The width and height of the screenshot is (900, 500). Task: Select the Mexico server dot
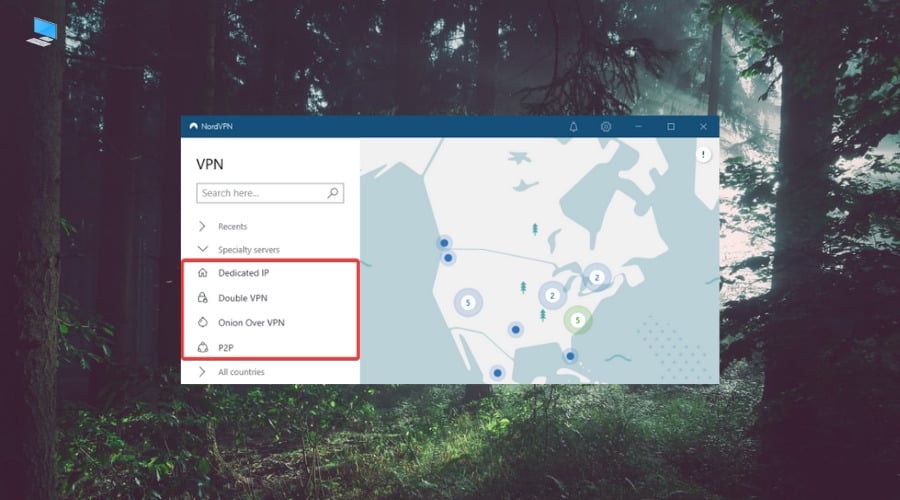(x=498, y=373)
